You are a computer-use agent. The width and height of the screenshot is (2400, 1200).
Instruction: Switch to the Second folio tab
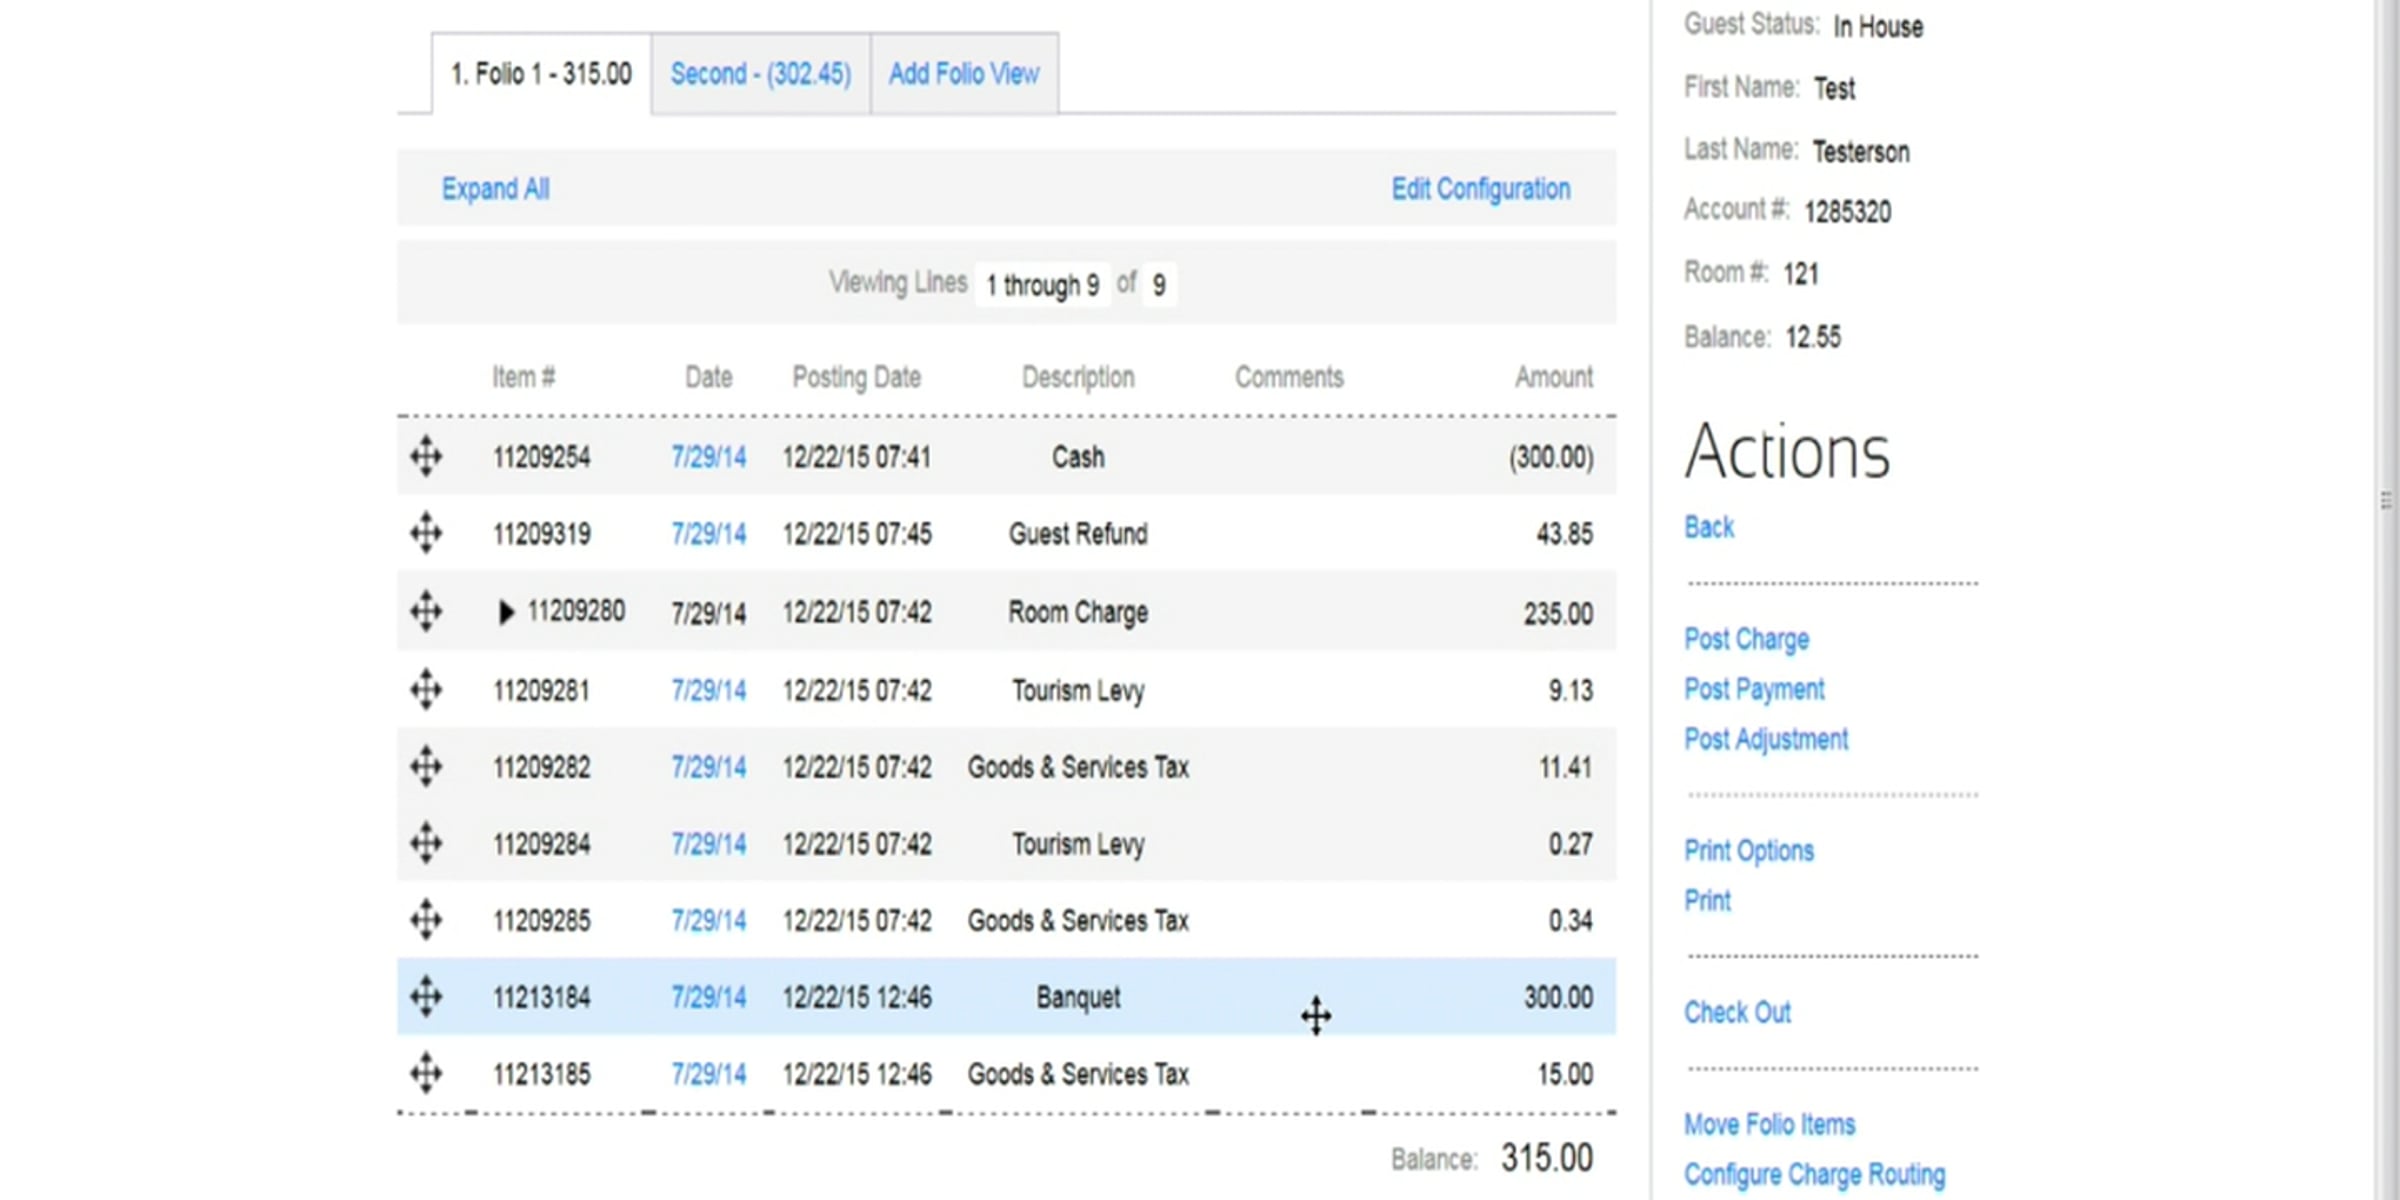[760, 74]
